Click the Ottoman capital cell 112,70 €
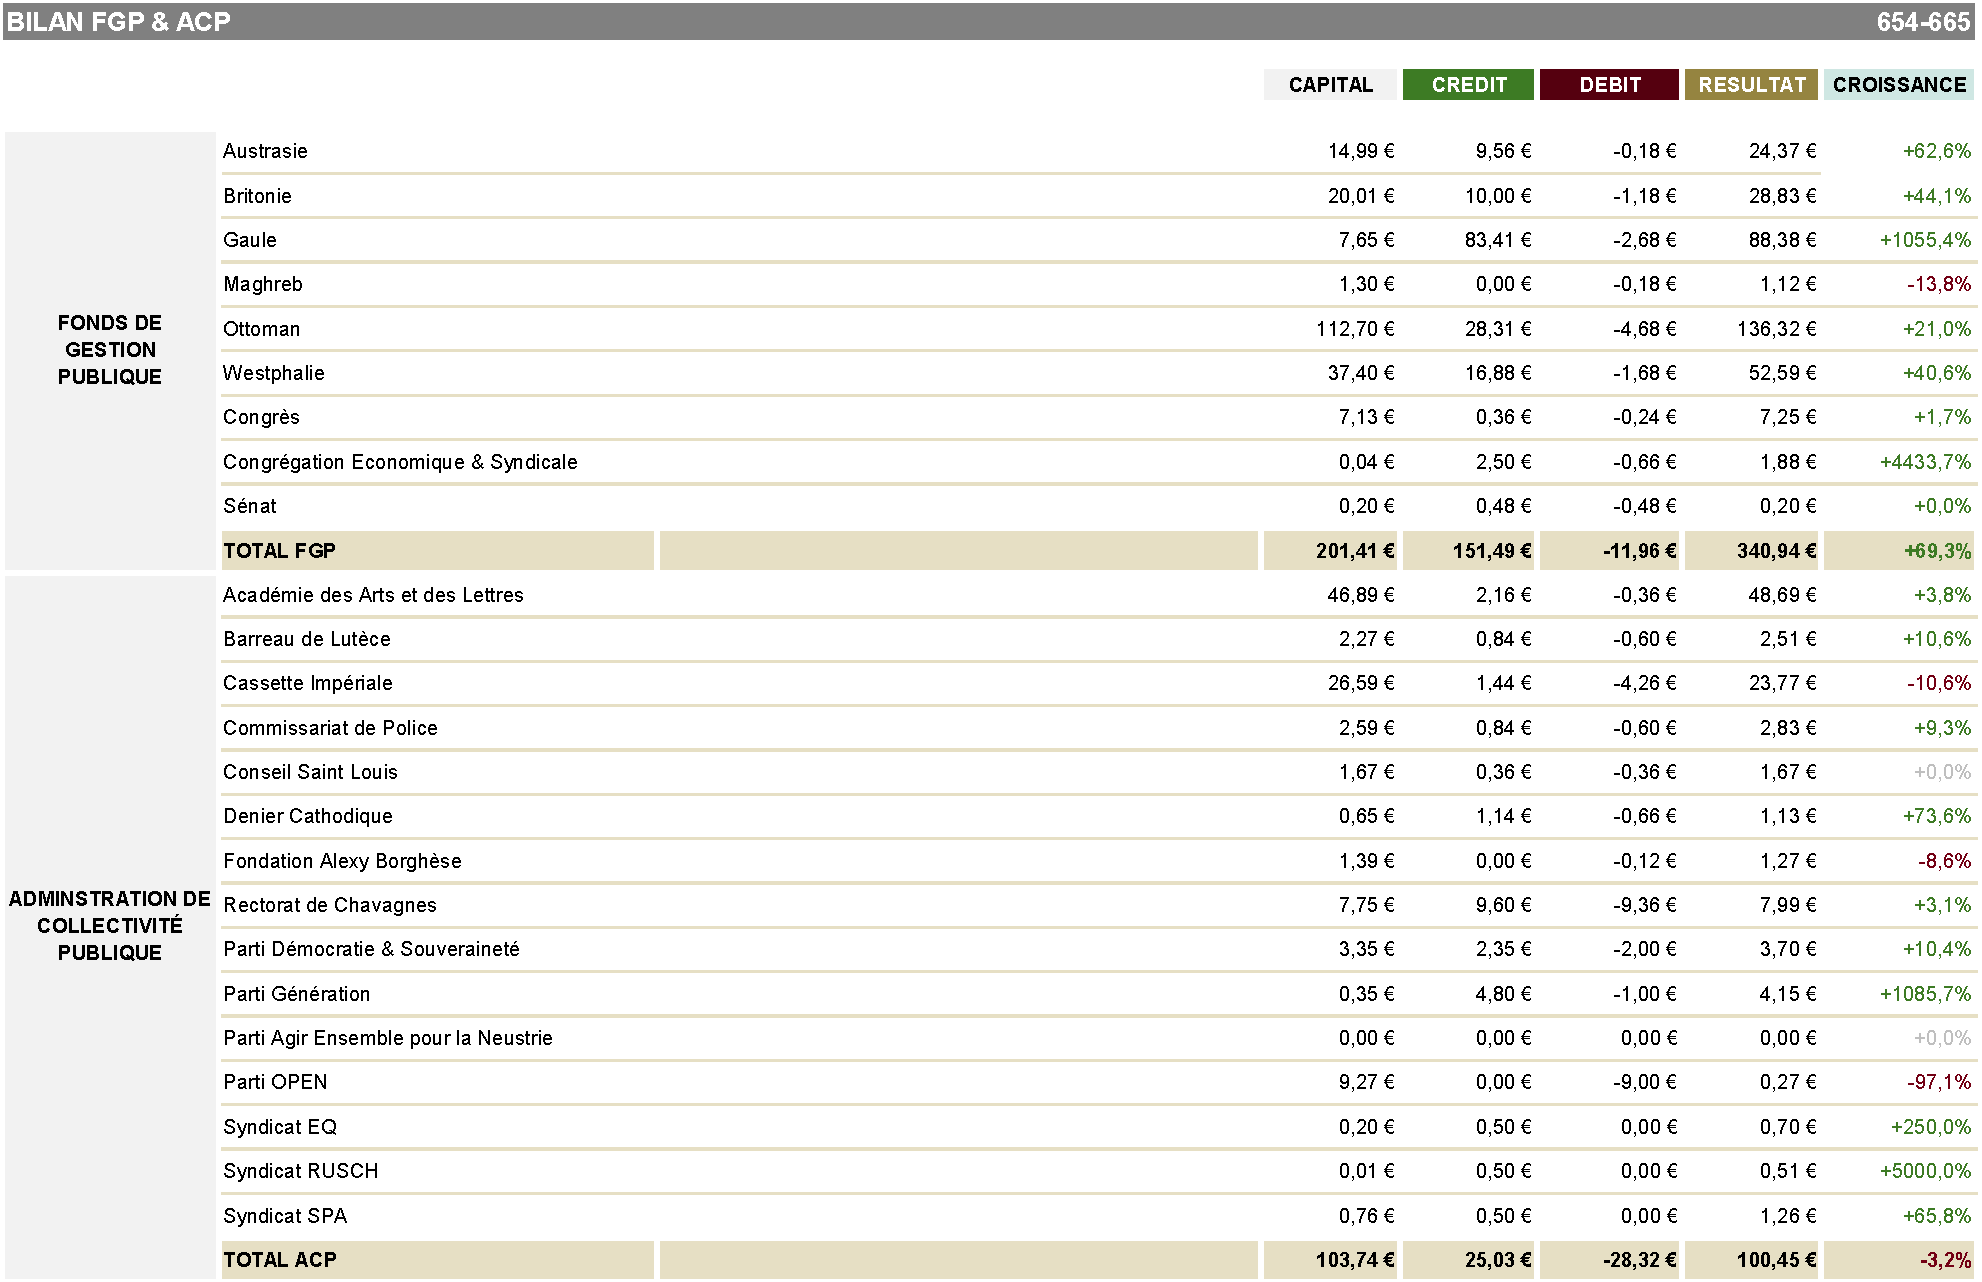The image size is (1982, 1282). tap(1354, 329)
